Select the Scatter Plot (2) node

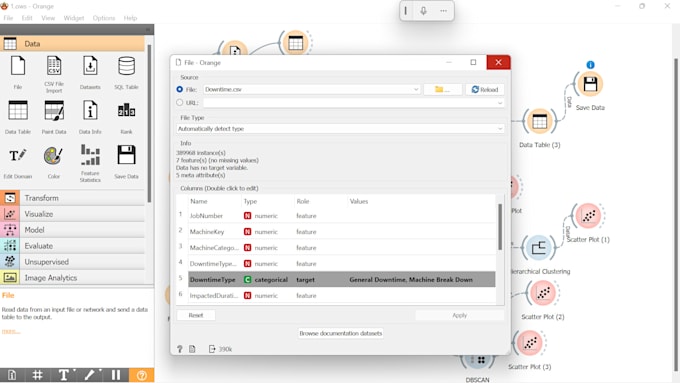point(543,293)
